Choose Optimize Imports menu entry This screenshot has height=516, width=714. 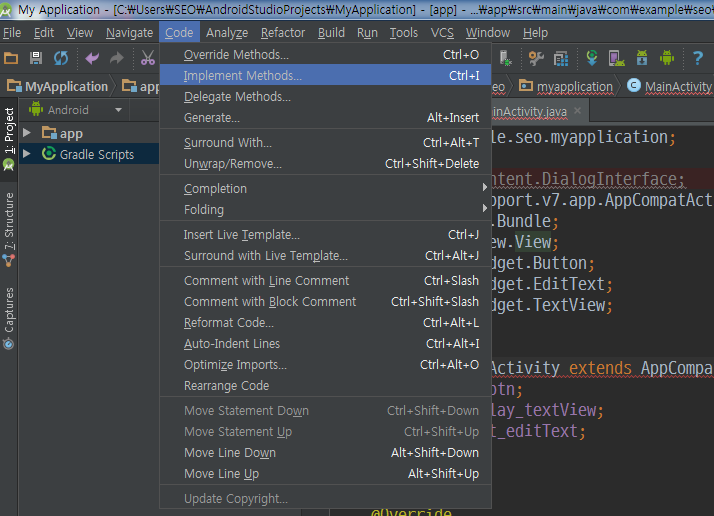(325, 364)
